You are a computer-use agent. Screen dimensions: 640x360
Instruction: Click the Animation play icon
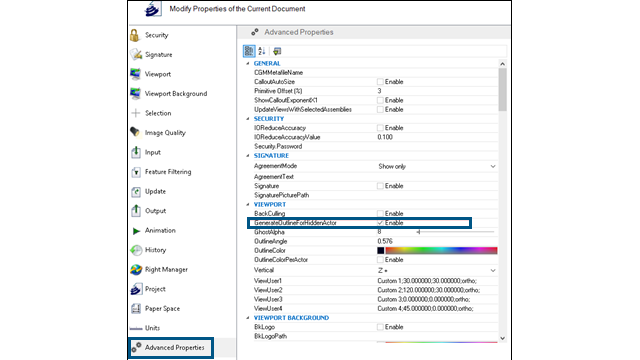136,231
